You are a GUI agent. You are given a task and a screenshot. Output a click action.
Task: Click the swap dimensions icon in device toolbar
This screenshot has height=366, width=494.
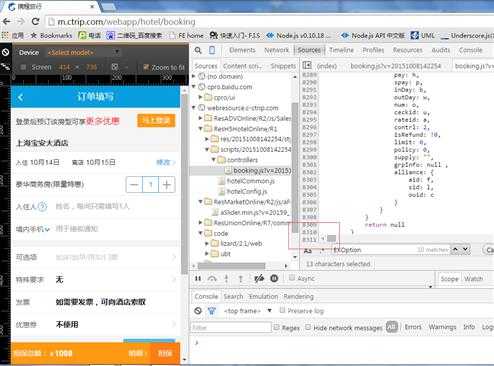[115, 67]
